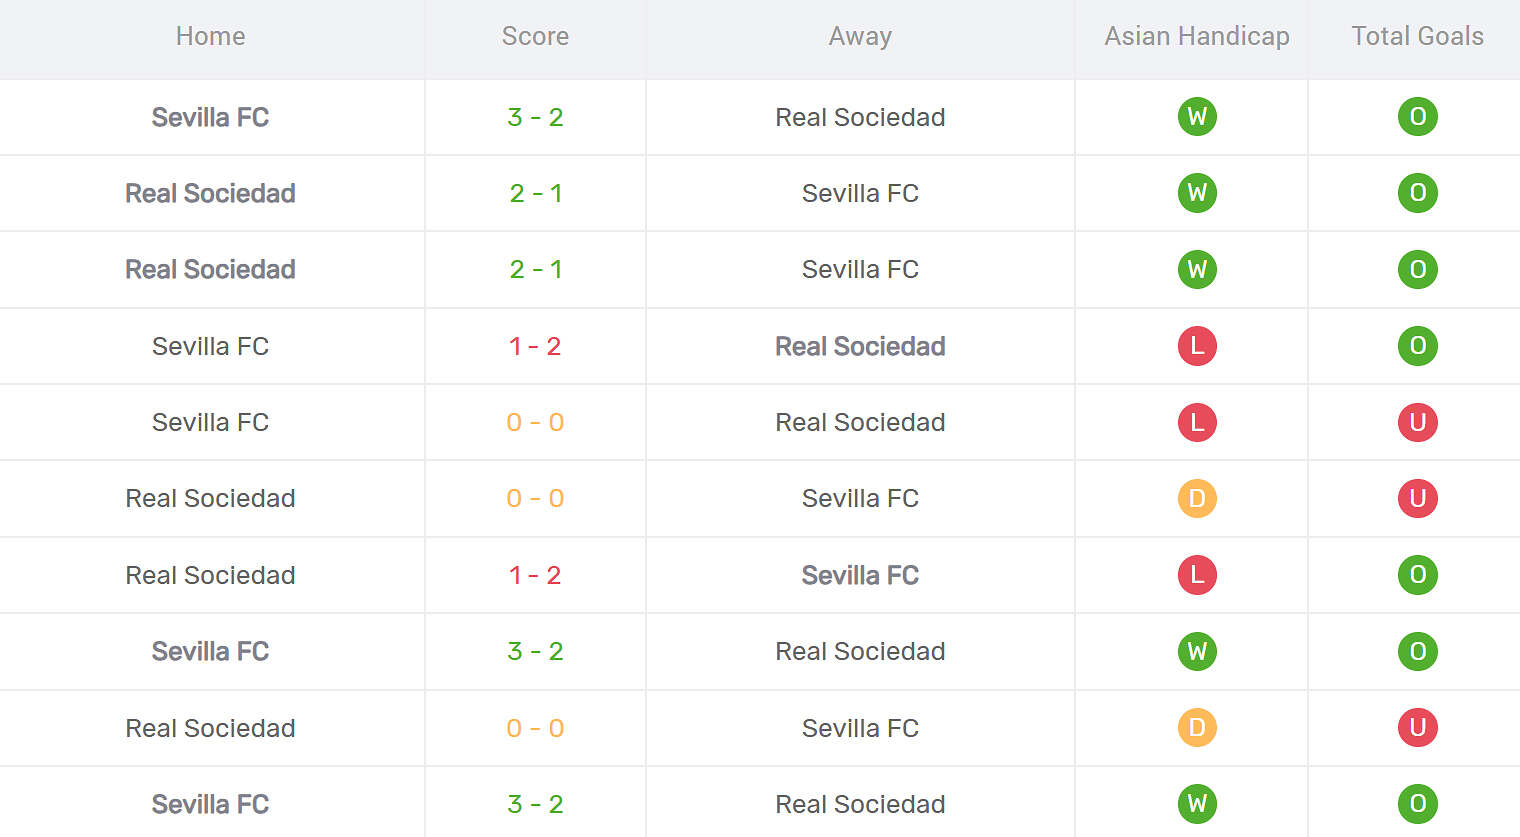Open the O badge for Real Sociedad 1-2 Sevilla FC
Screen dimensions: 1520x837
click(1417, 575)
